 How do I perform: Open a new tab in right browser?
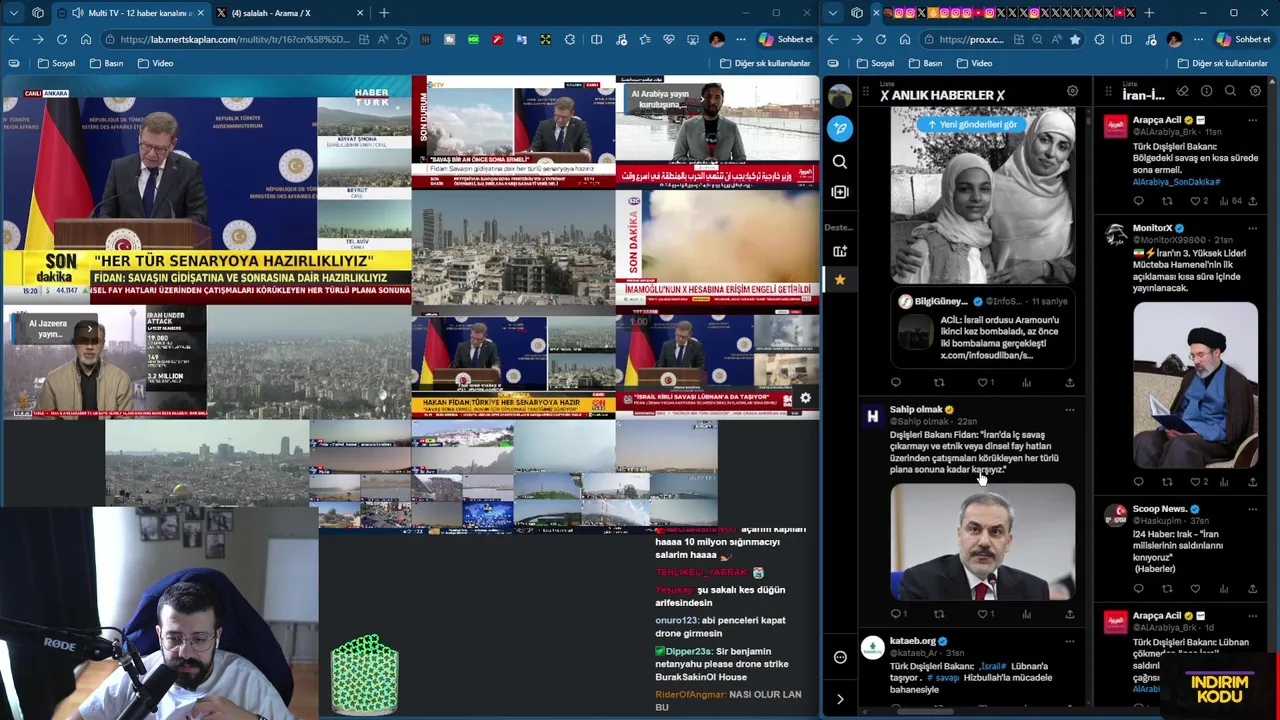click(1149, 13)
